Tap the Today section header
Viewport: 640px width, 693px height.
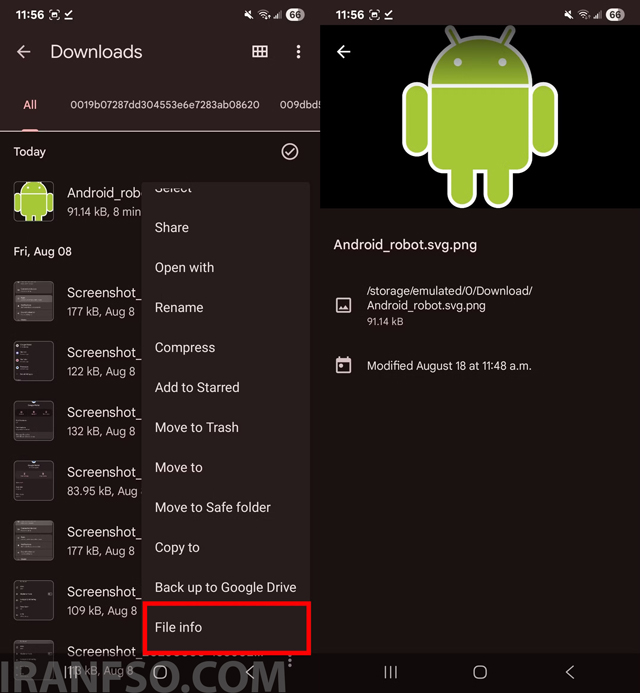click(x=30, y=152)
